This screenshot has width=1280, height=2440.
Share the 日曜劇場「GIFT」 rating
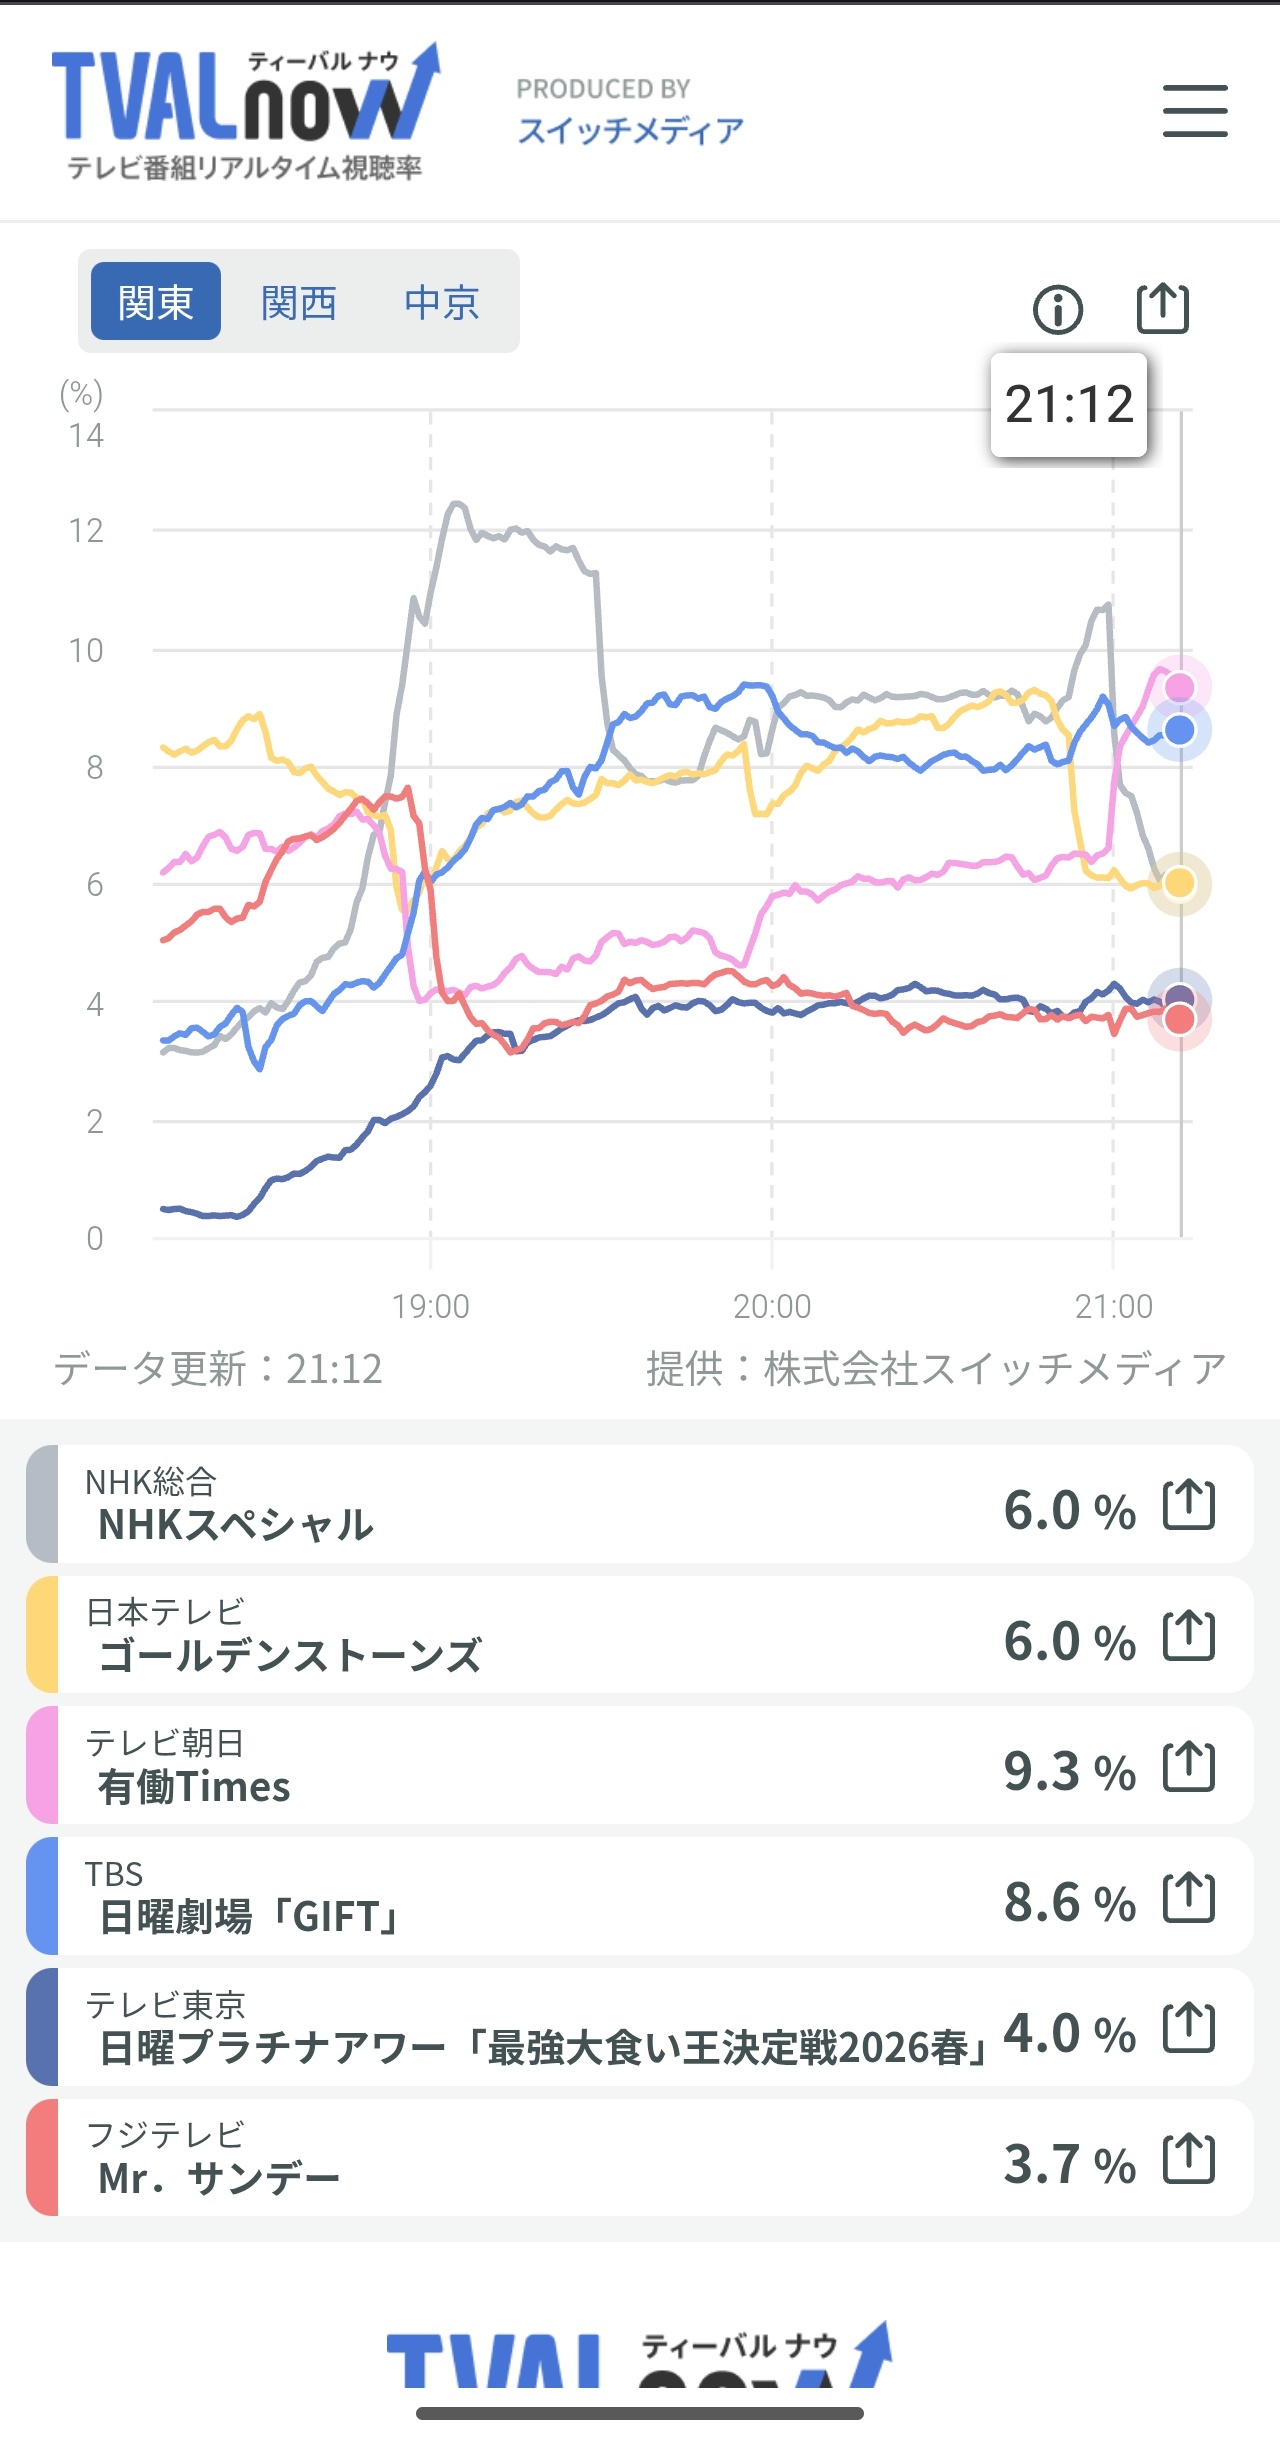(x=1189, y=1898)
